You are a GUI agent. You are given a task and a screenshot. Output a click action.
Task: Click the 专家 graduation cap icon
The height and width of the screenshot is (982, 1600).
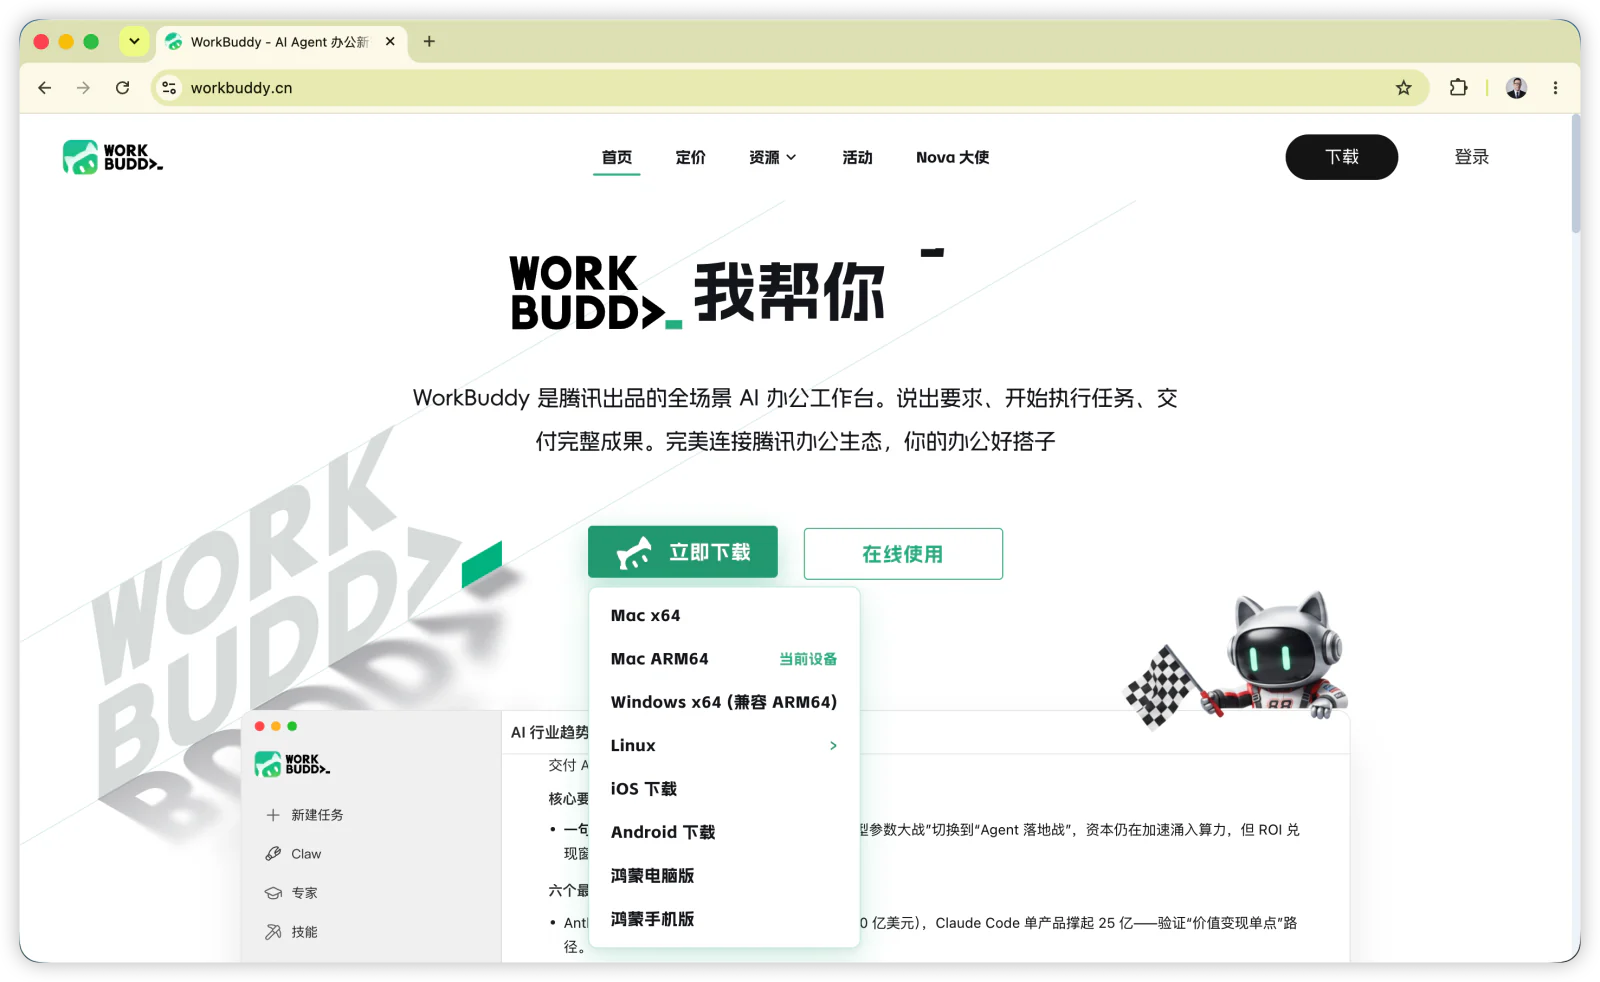point(273,893)
